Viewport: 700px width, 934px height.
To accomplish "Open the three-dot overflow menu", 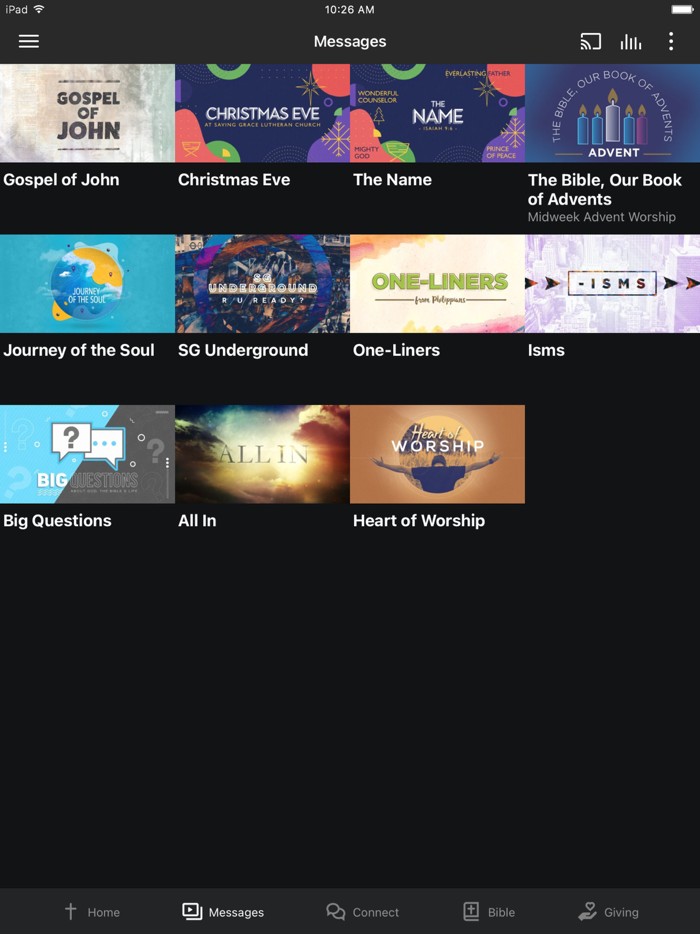I will pyautogui.click(x=671, y=41).
